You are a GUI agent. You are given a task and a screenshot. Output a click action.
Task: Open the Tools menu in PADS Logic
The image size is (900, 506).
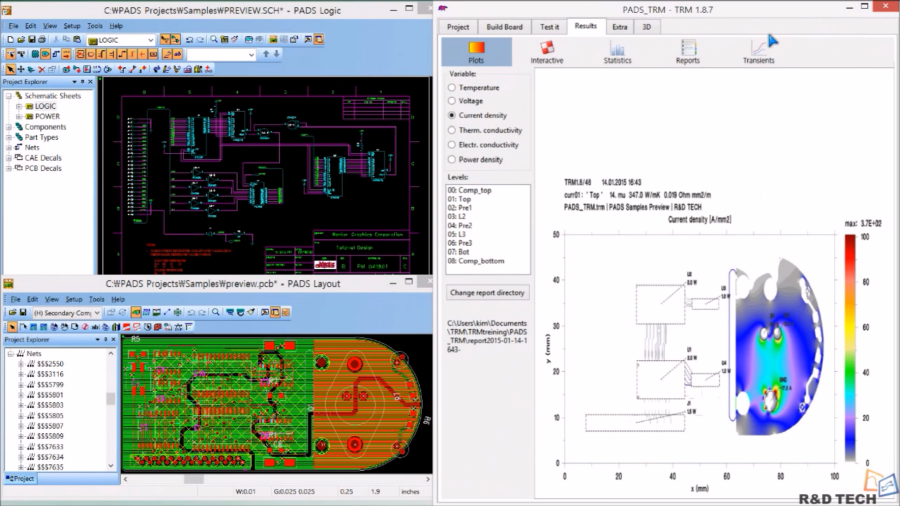tap(95, 25)
